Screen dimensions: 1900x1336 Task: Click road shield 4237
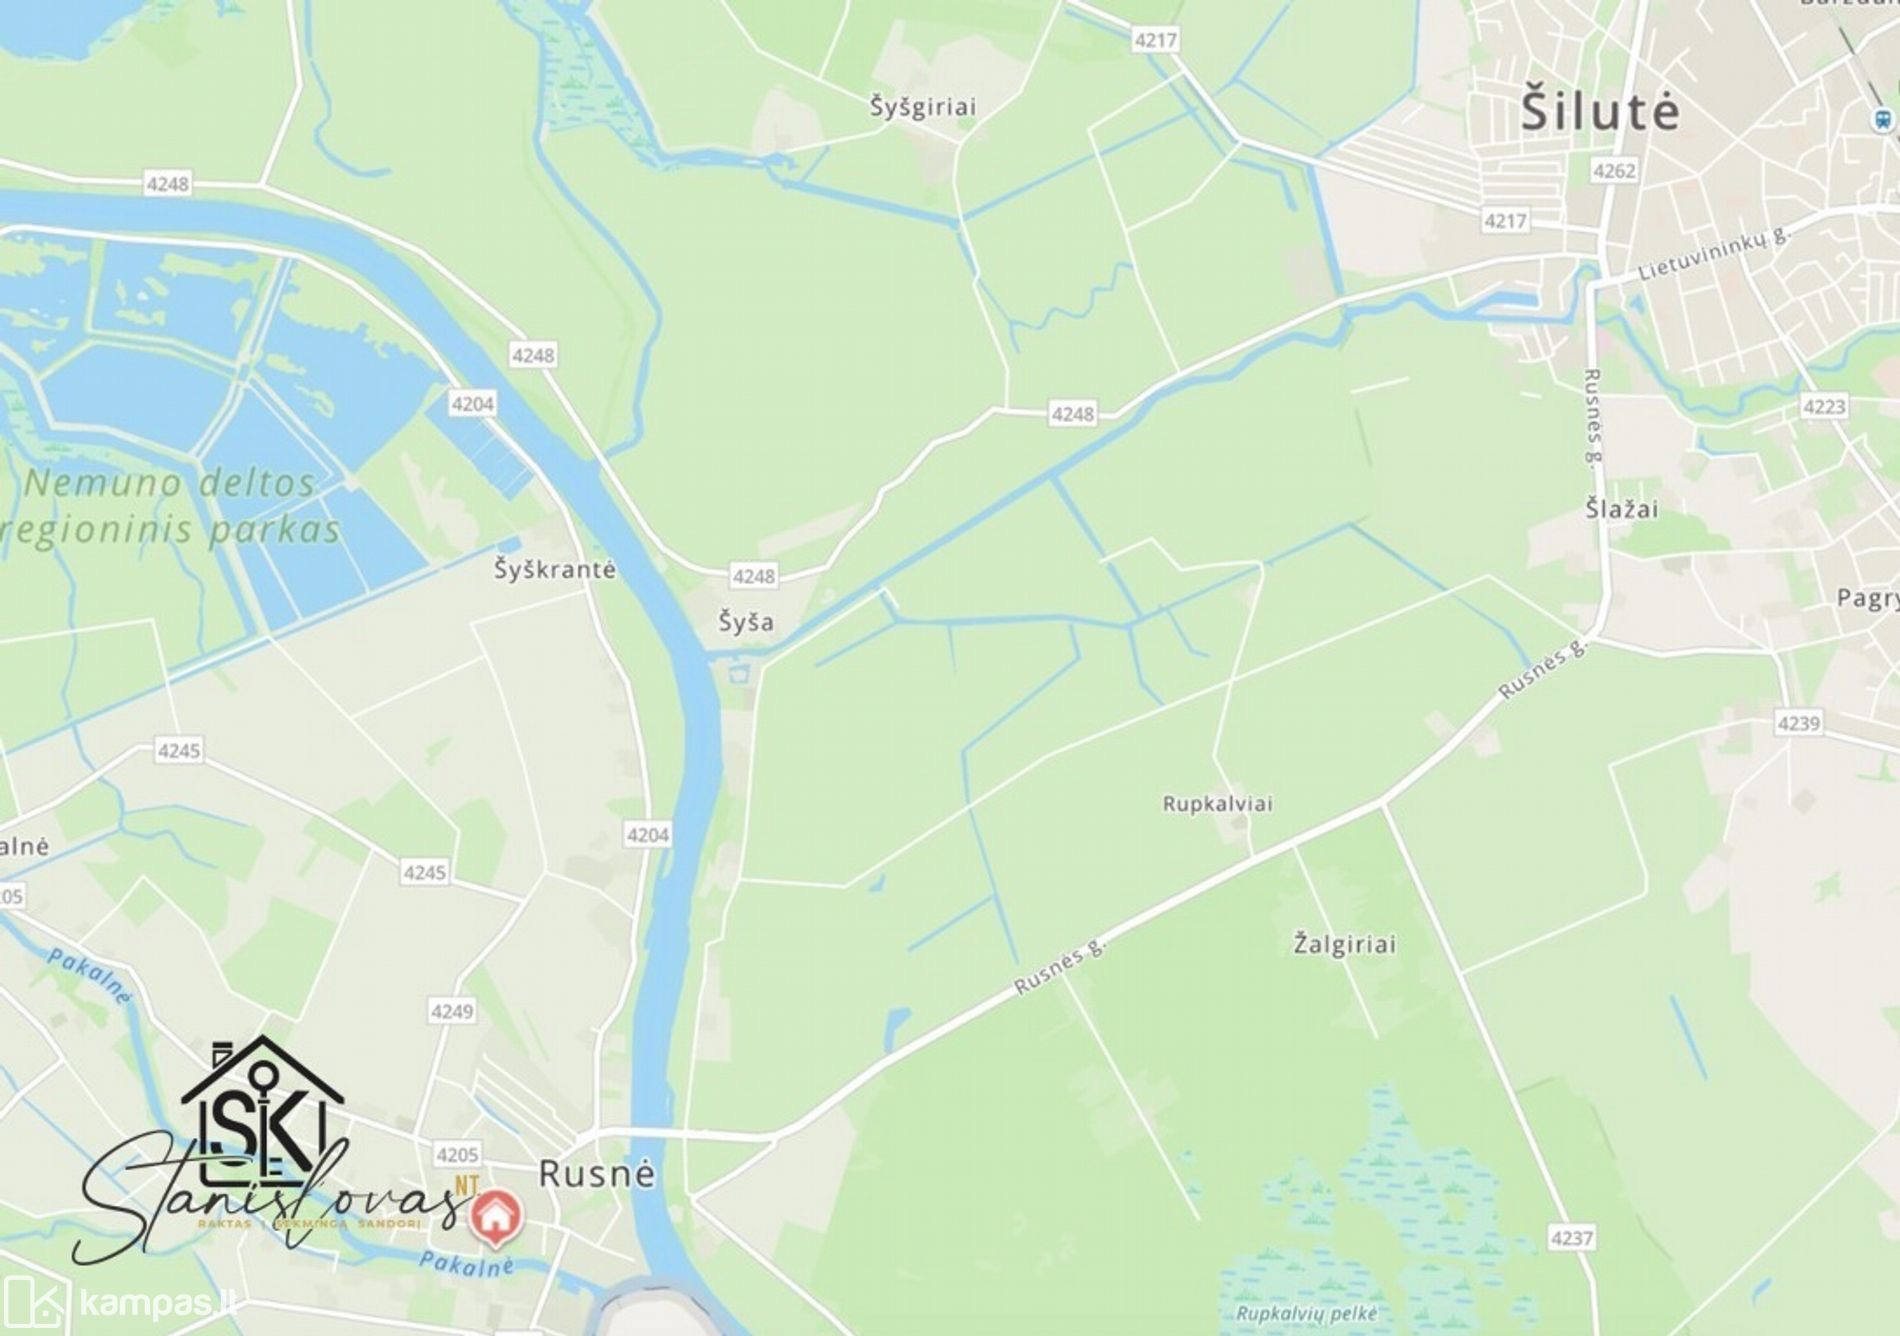(1571, 1238)
